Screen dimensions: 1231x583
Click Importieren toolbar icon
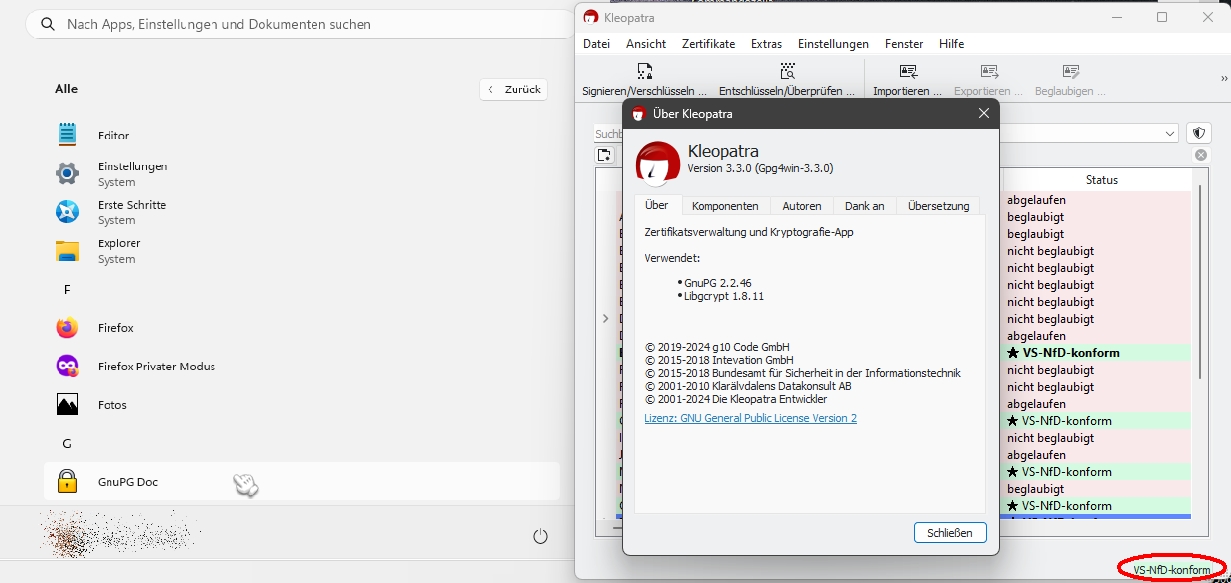click(x=908, y=72)
